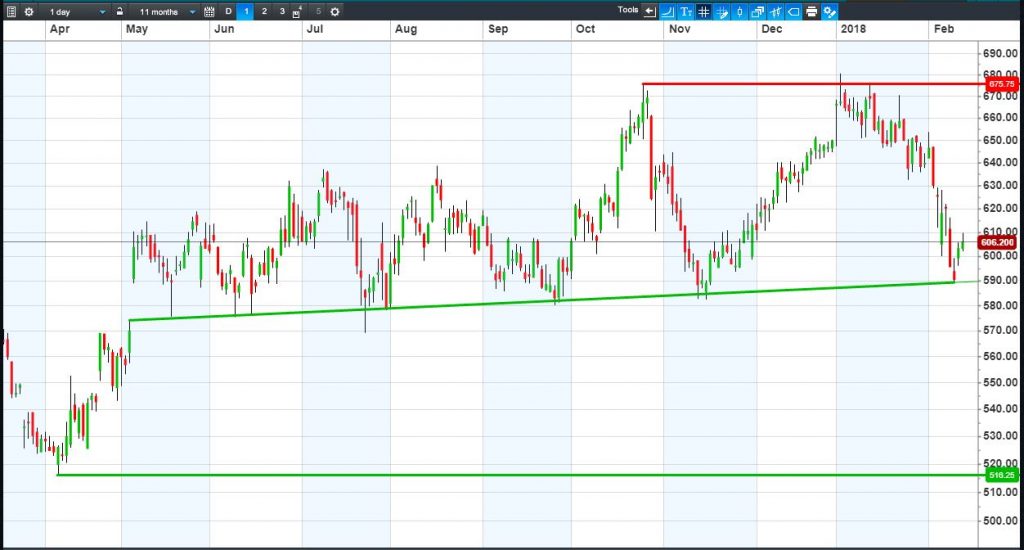Switch to chart layout preset 2
This screenshot has height=550, width=1024.
[x=264, y=11]
